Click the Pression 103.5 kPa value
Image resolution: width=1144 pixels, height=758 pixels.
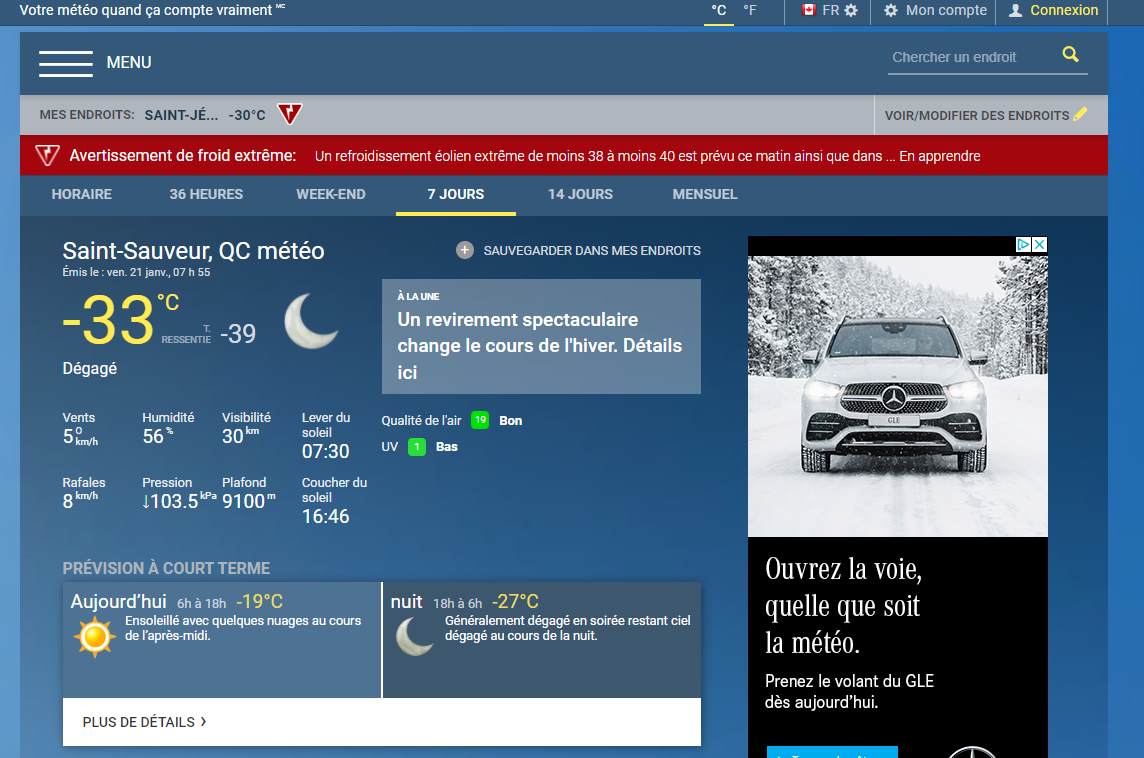coord(179,500)
